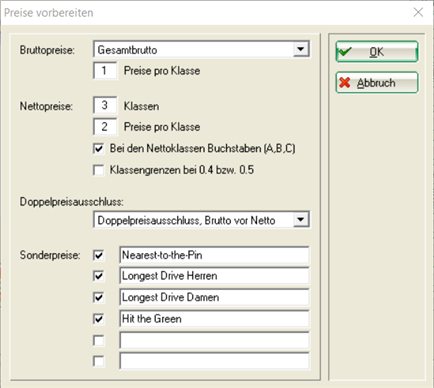
Task: Check the last empty Sonderpreise checkbox
Action: coord(98,361)
